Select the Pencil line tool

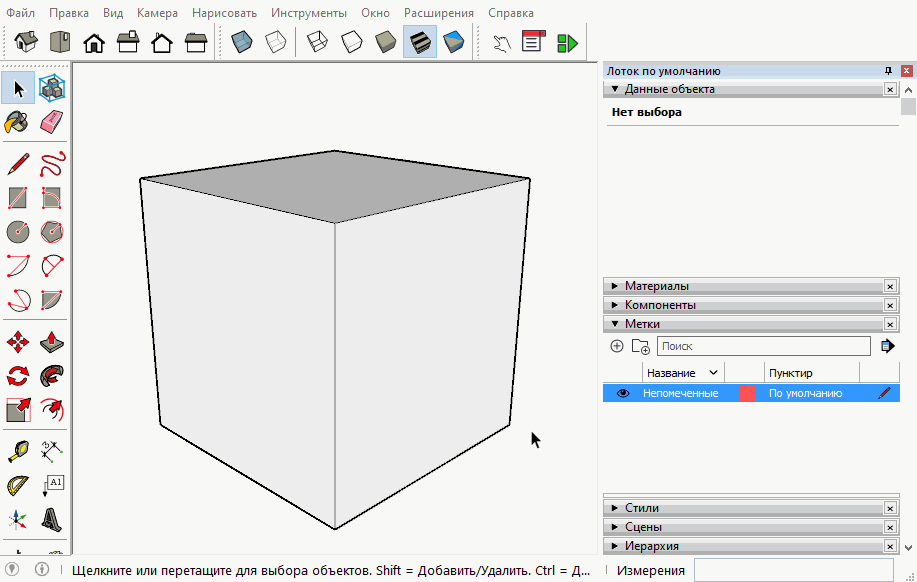[17, 164]
